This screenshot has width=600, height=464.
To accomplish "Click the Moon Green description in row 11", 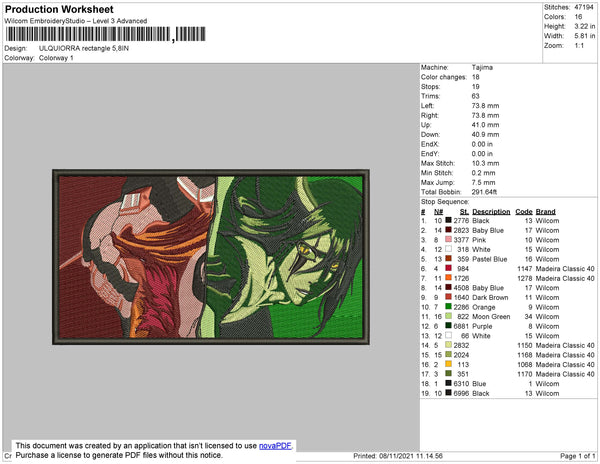I will (x=491, y=316).
